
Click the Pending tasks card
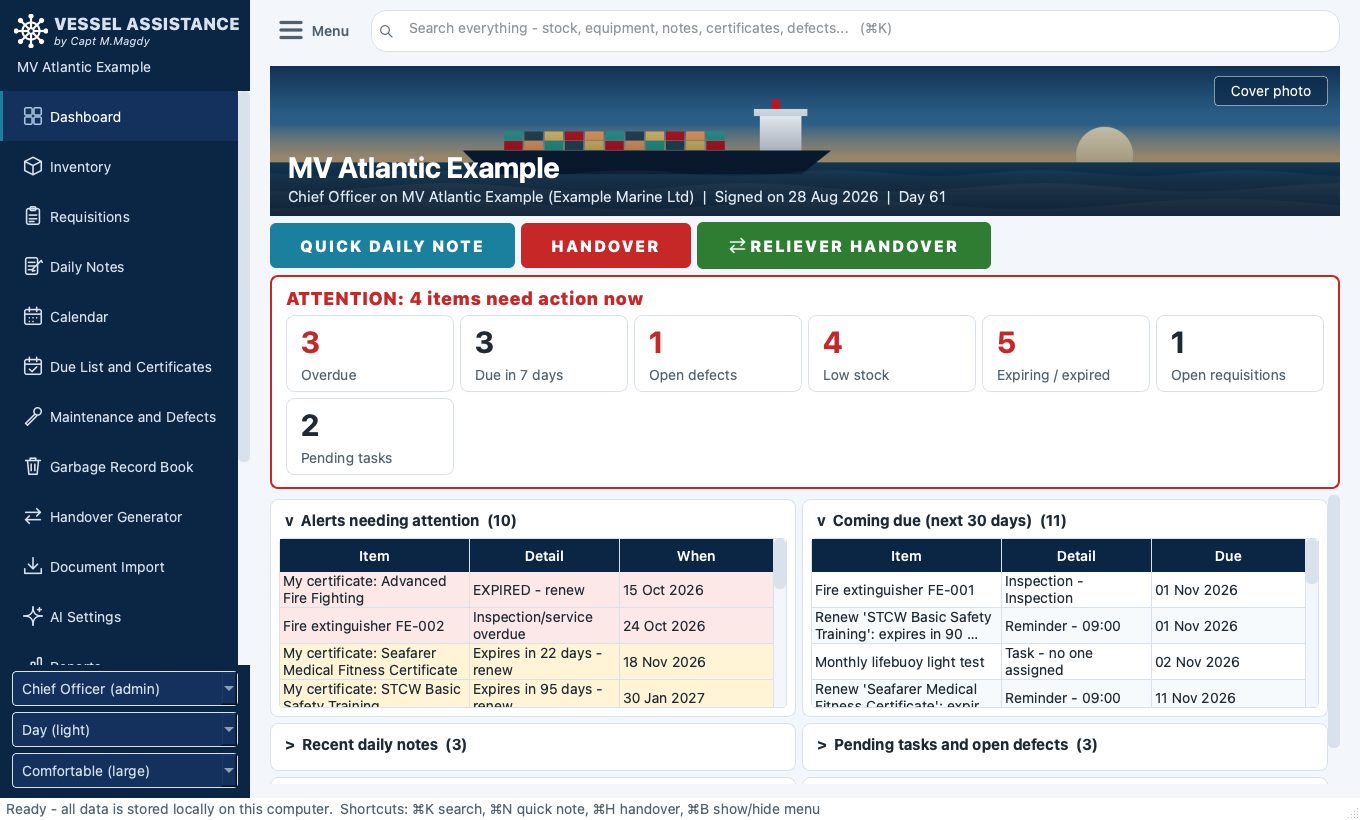[x=370, y=436]
